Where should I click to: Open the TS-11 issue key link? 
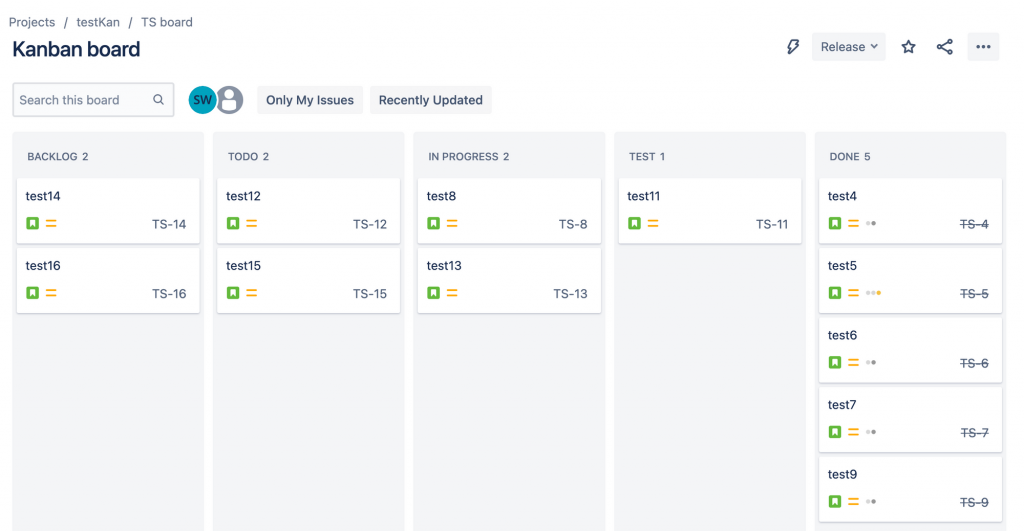pyautogui.click(x=771, y=224)
